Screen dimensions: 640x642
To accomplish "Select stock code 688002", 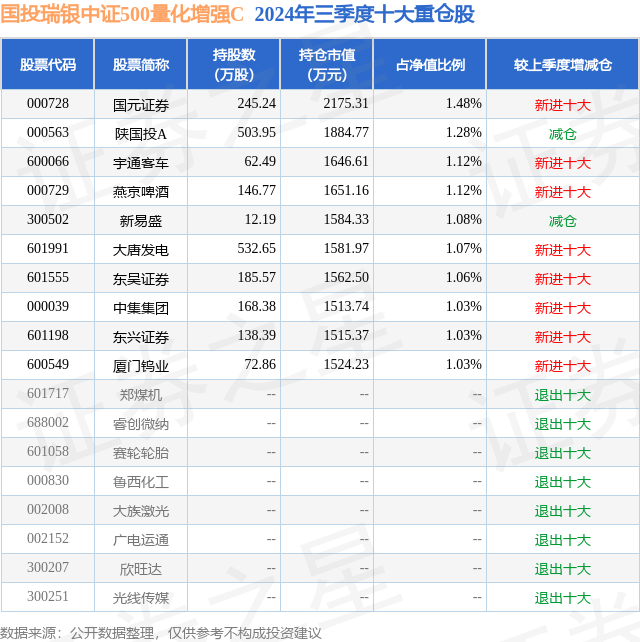I will click(47, 423).
